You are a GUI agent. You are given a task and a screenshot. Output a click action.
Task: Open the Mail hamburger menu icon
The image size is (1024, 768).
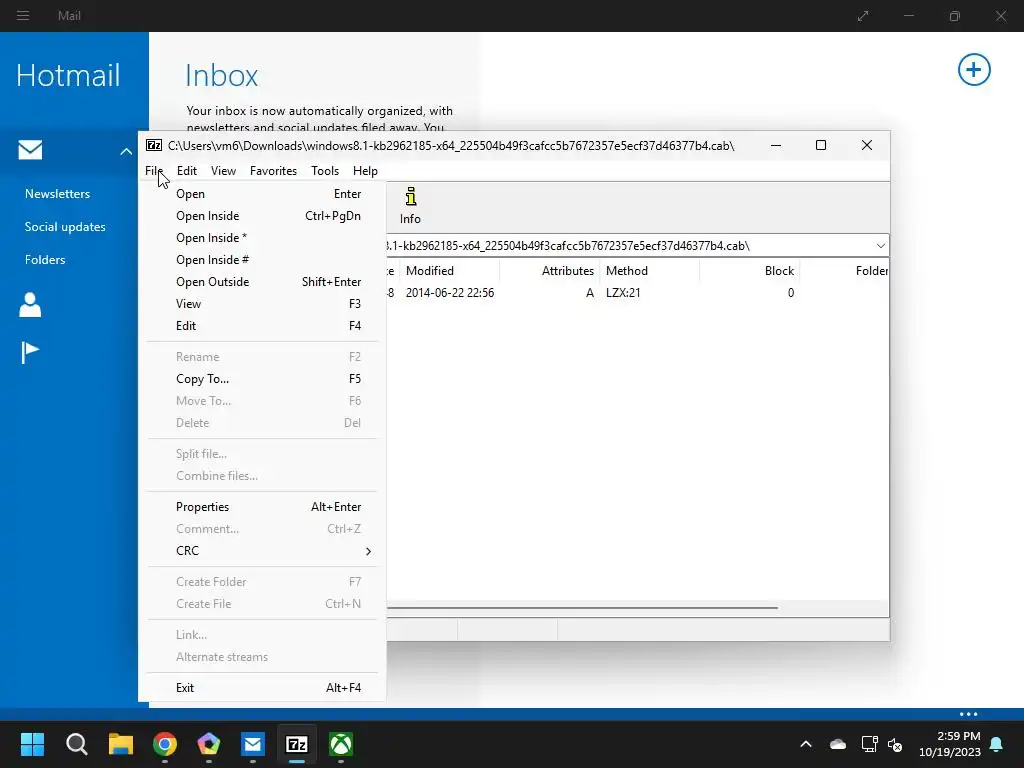tap(23, 15)
